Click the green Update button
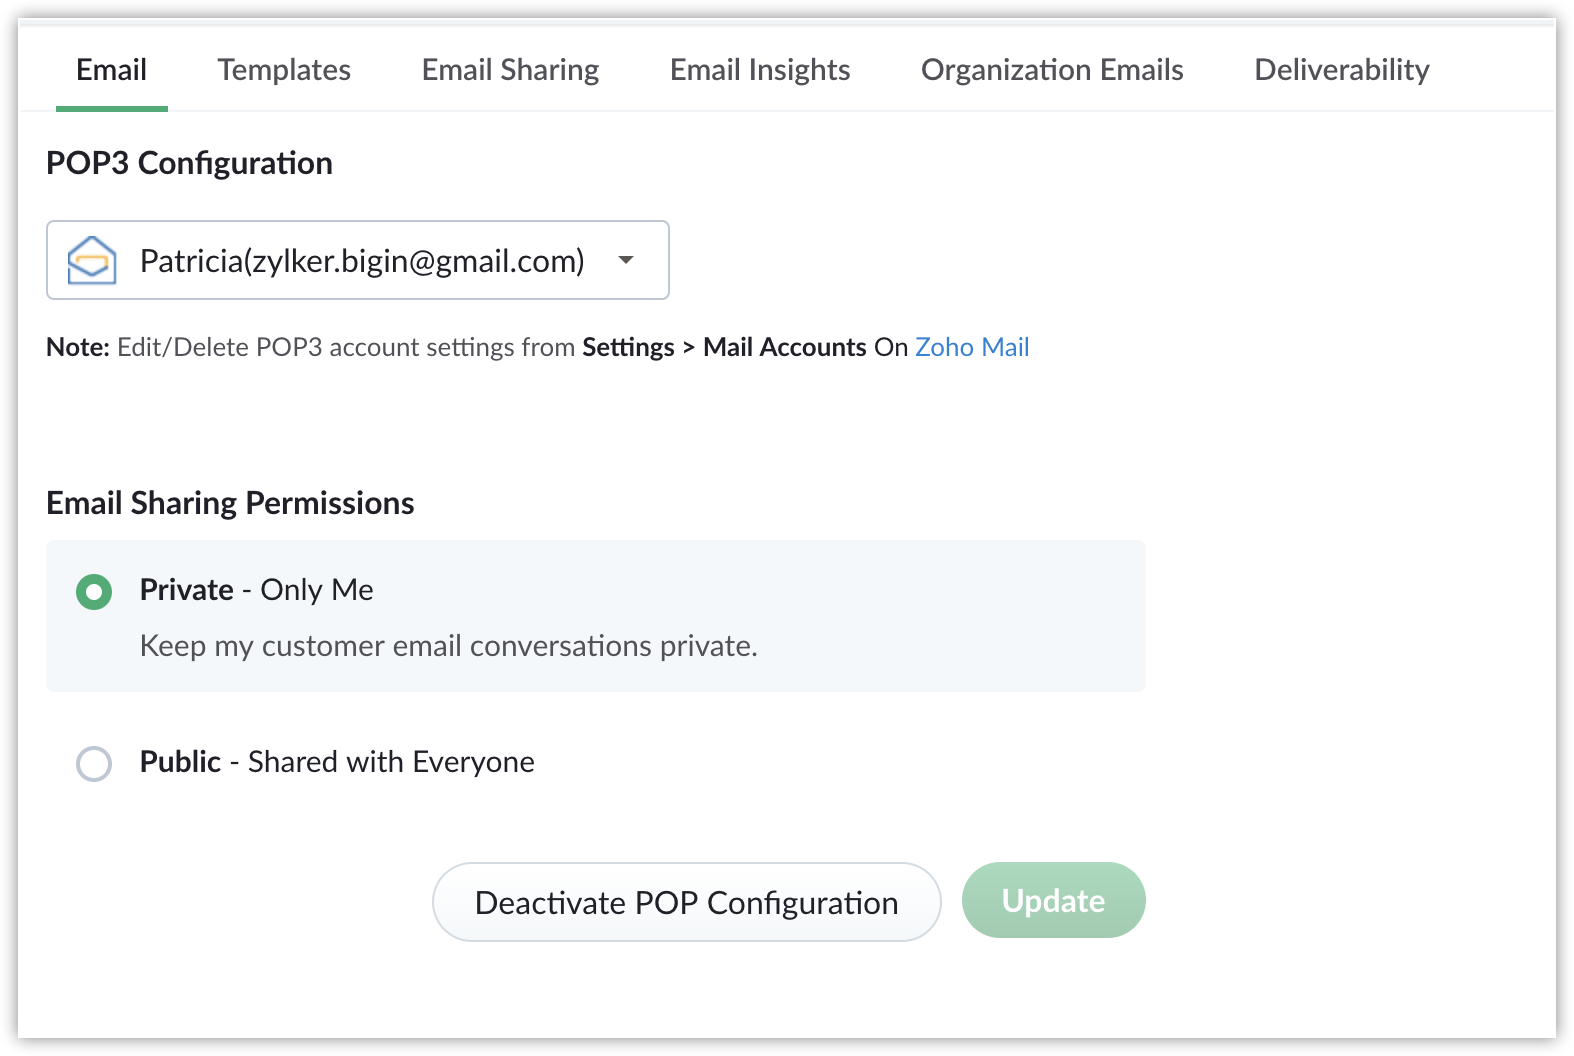Image resolution: width=1574 pixels, height=1056 pixels. click(1053, 900)
